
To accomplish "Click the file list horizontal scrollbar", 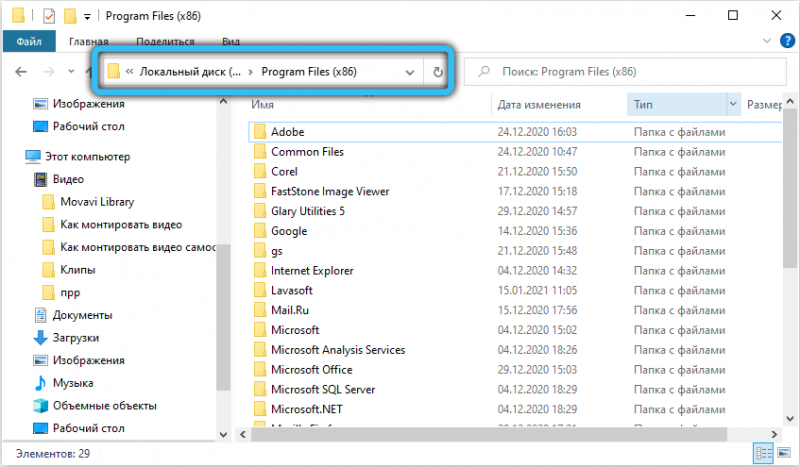I will 489,434.
